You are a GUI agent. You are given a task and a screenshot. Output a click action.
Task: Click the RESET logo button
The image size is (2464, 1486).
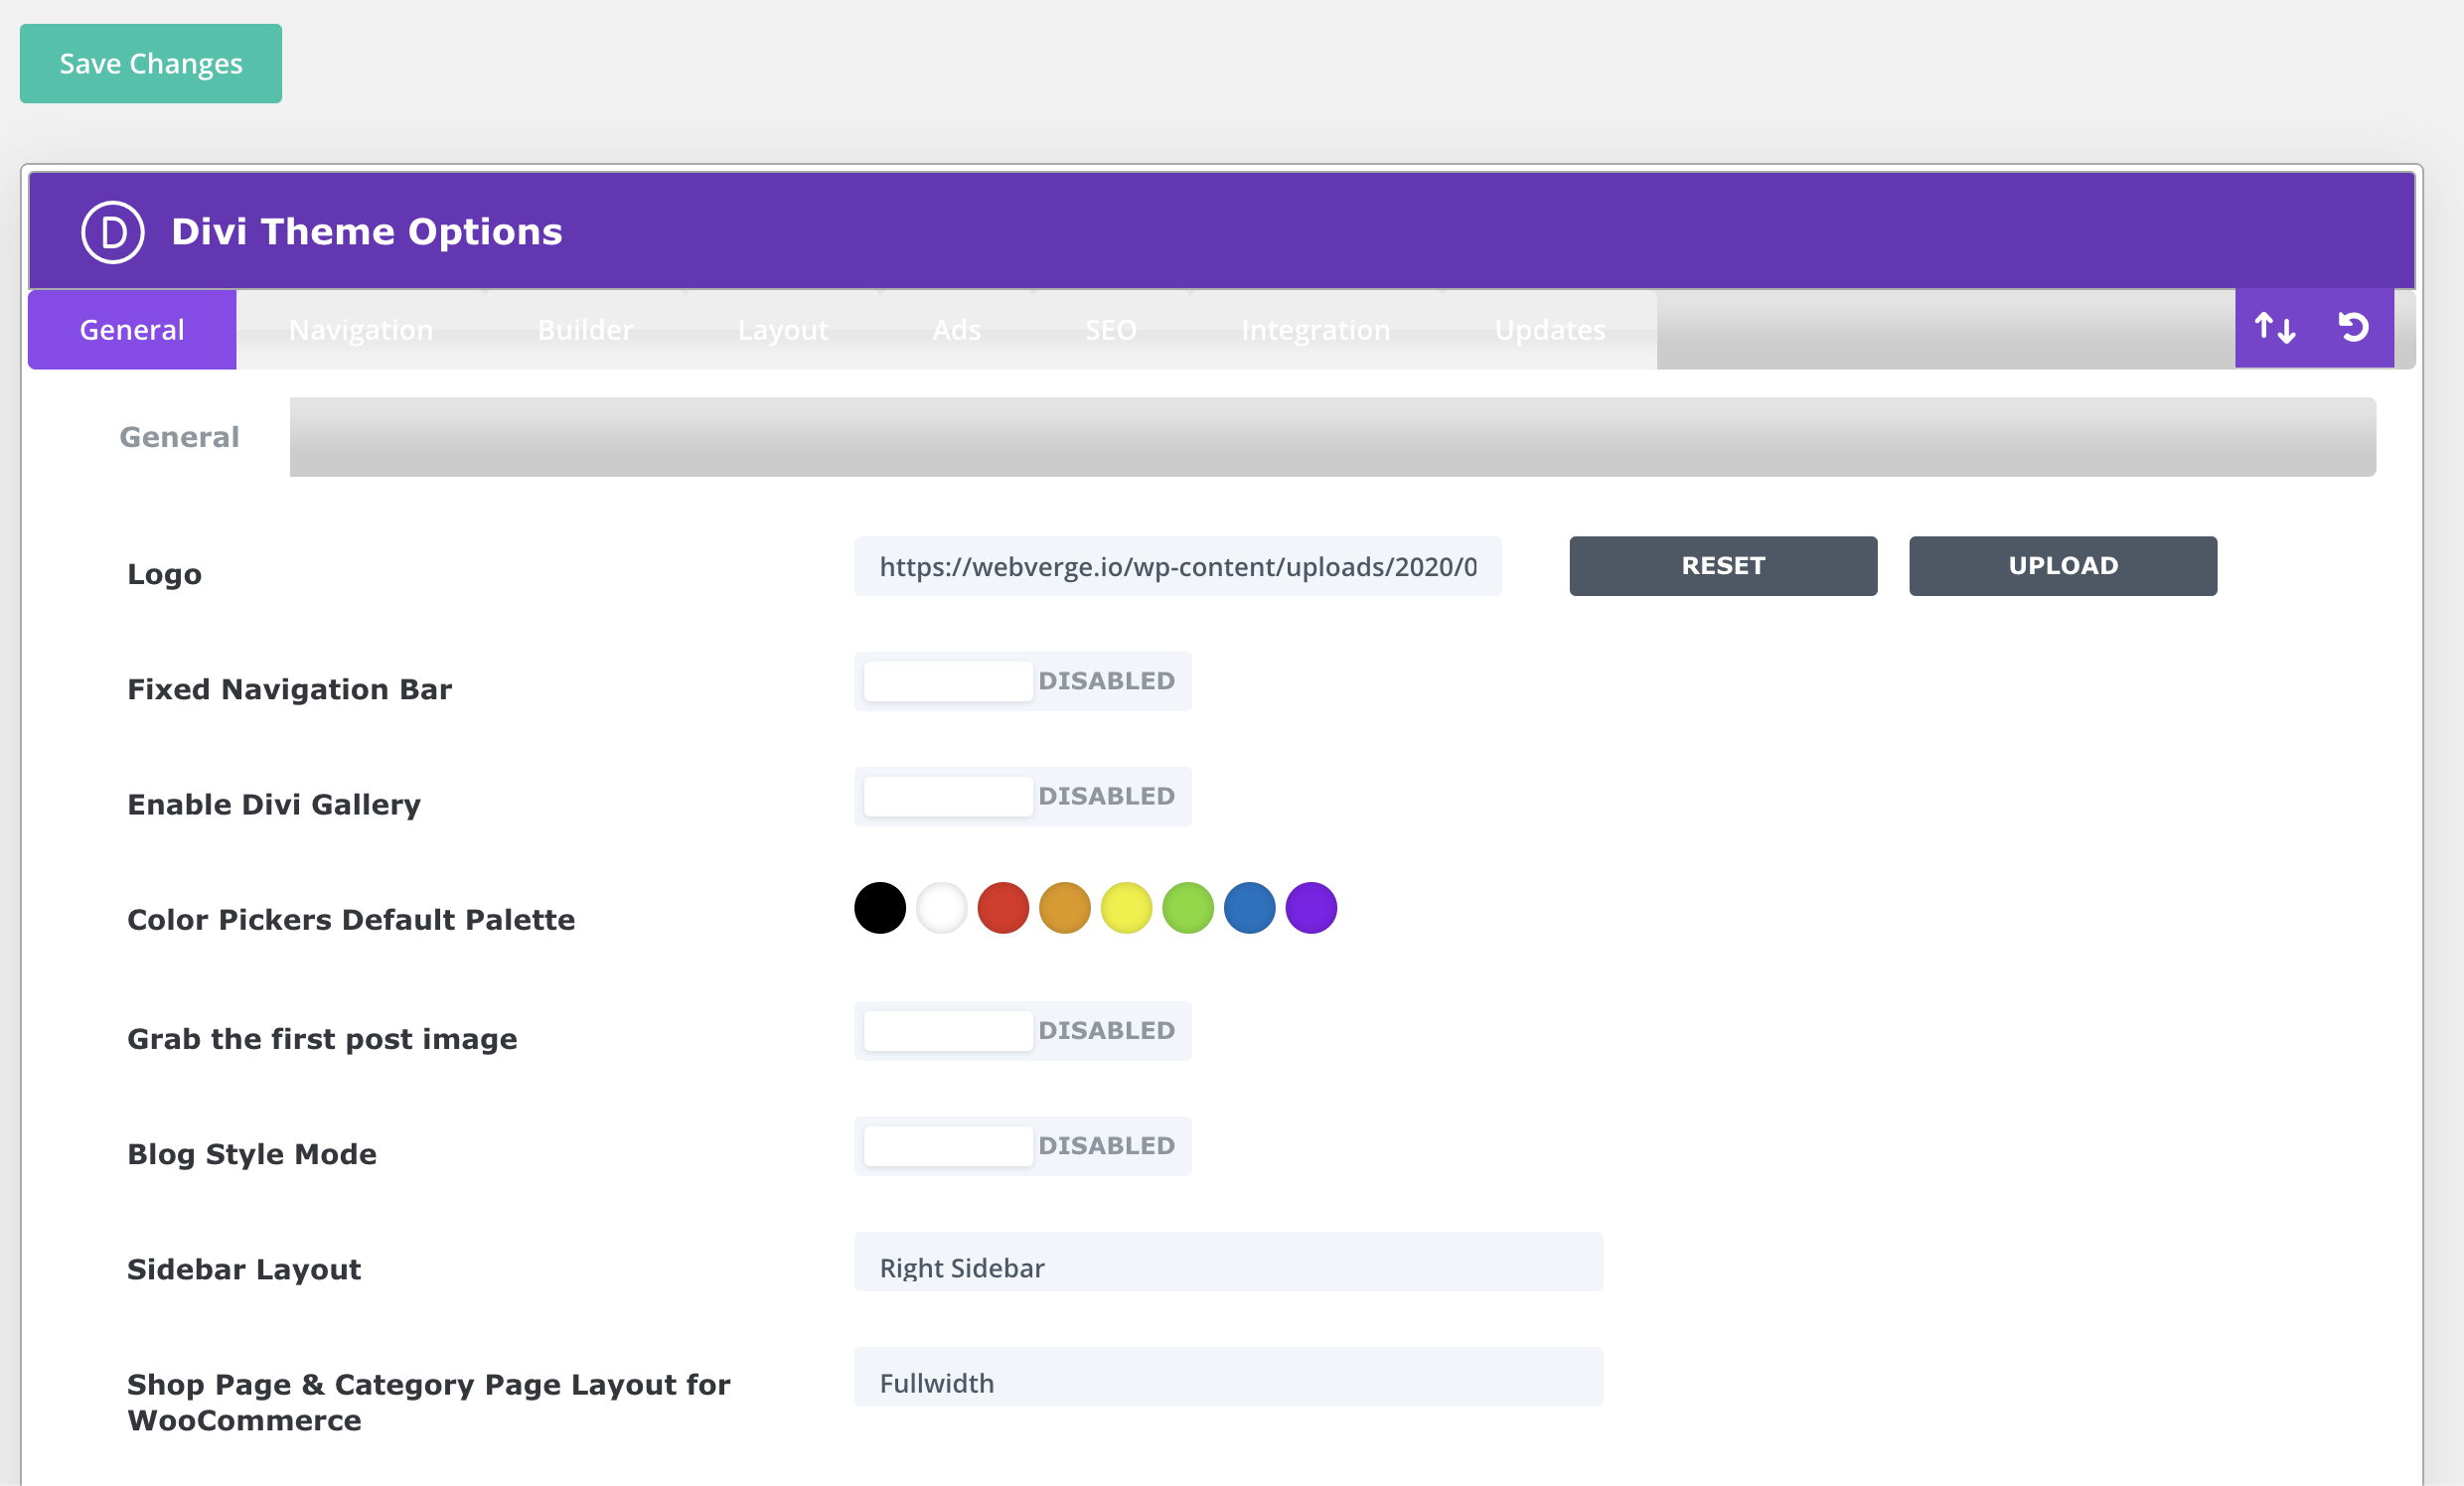click(x=1723, y=566)
